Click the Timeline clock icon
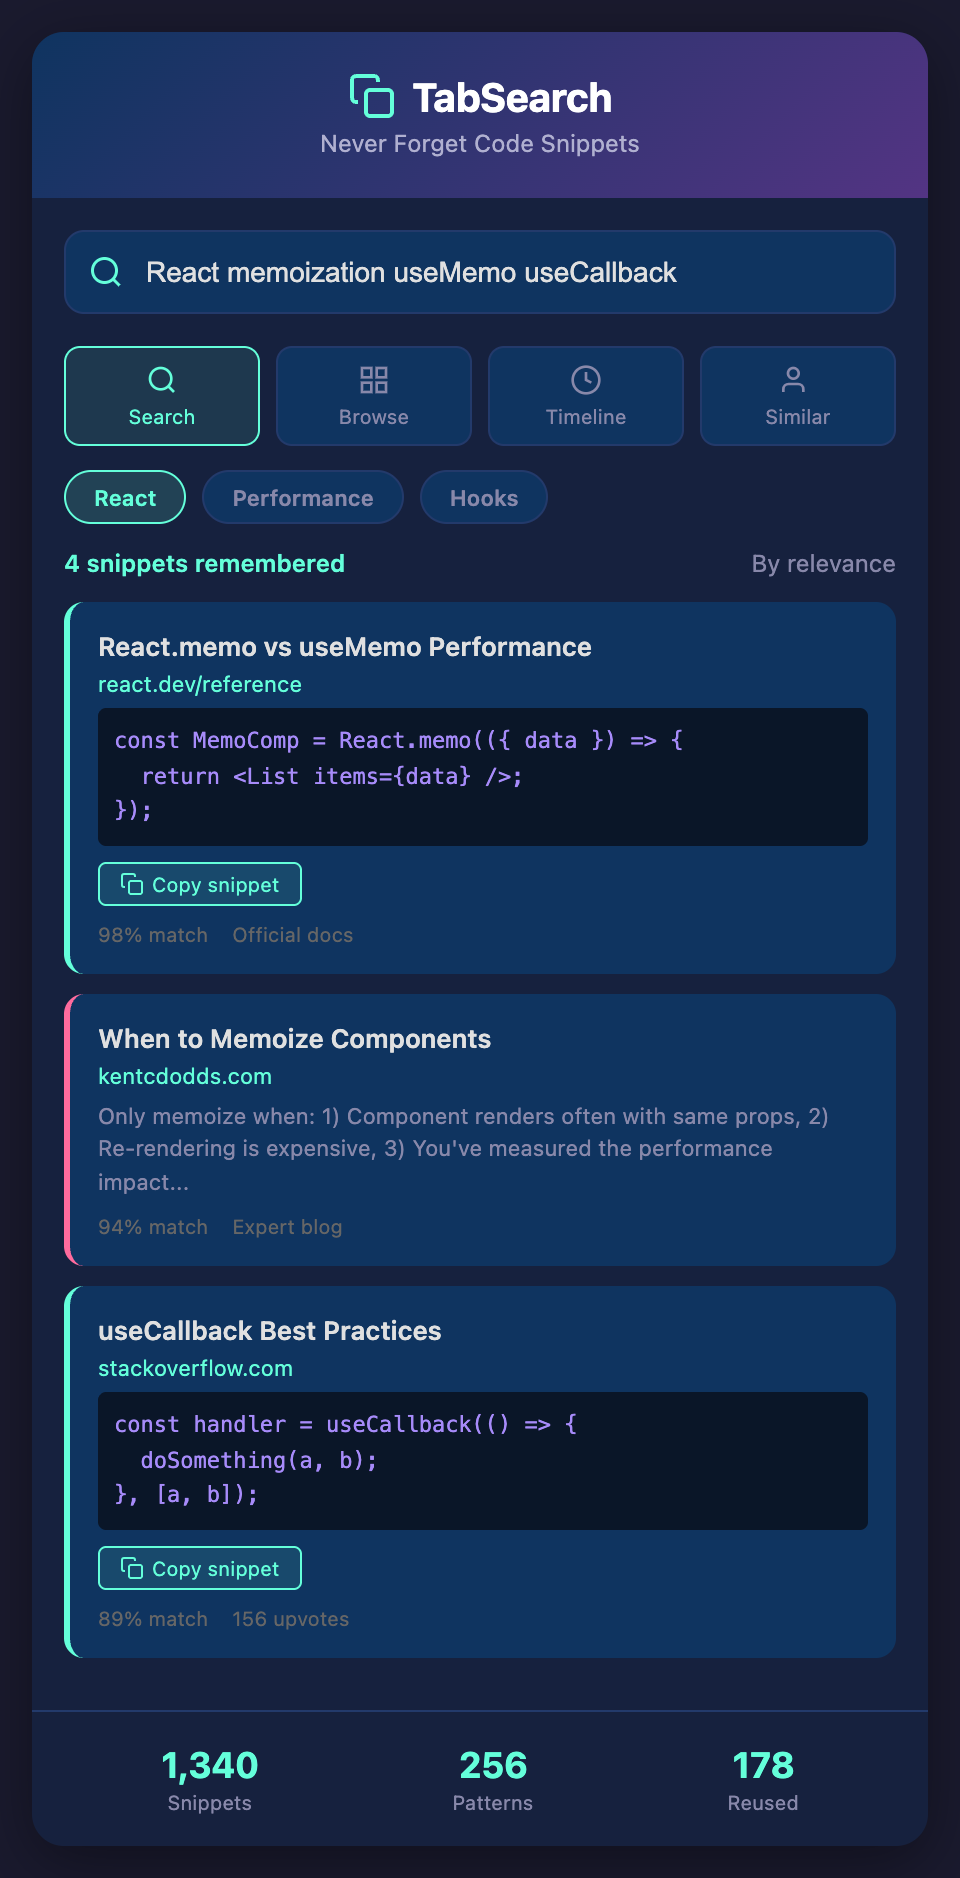The width and height of the screenshot is (960, 1878). click(x=585, y=380)
